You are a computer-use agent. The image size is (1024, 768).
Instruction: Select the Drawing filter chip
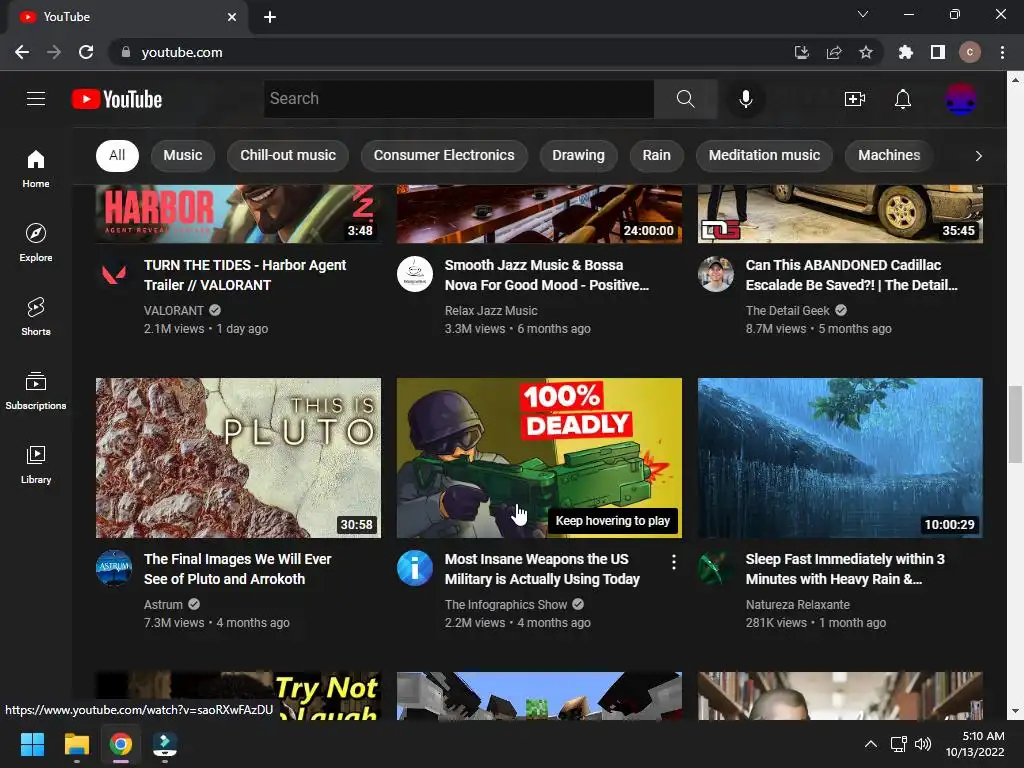point(579,155)
